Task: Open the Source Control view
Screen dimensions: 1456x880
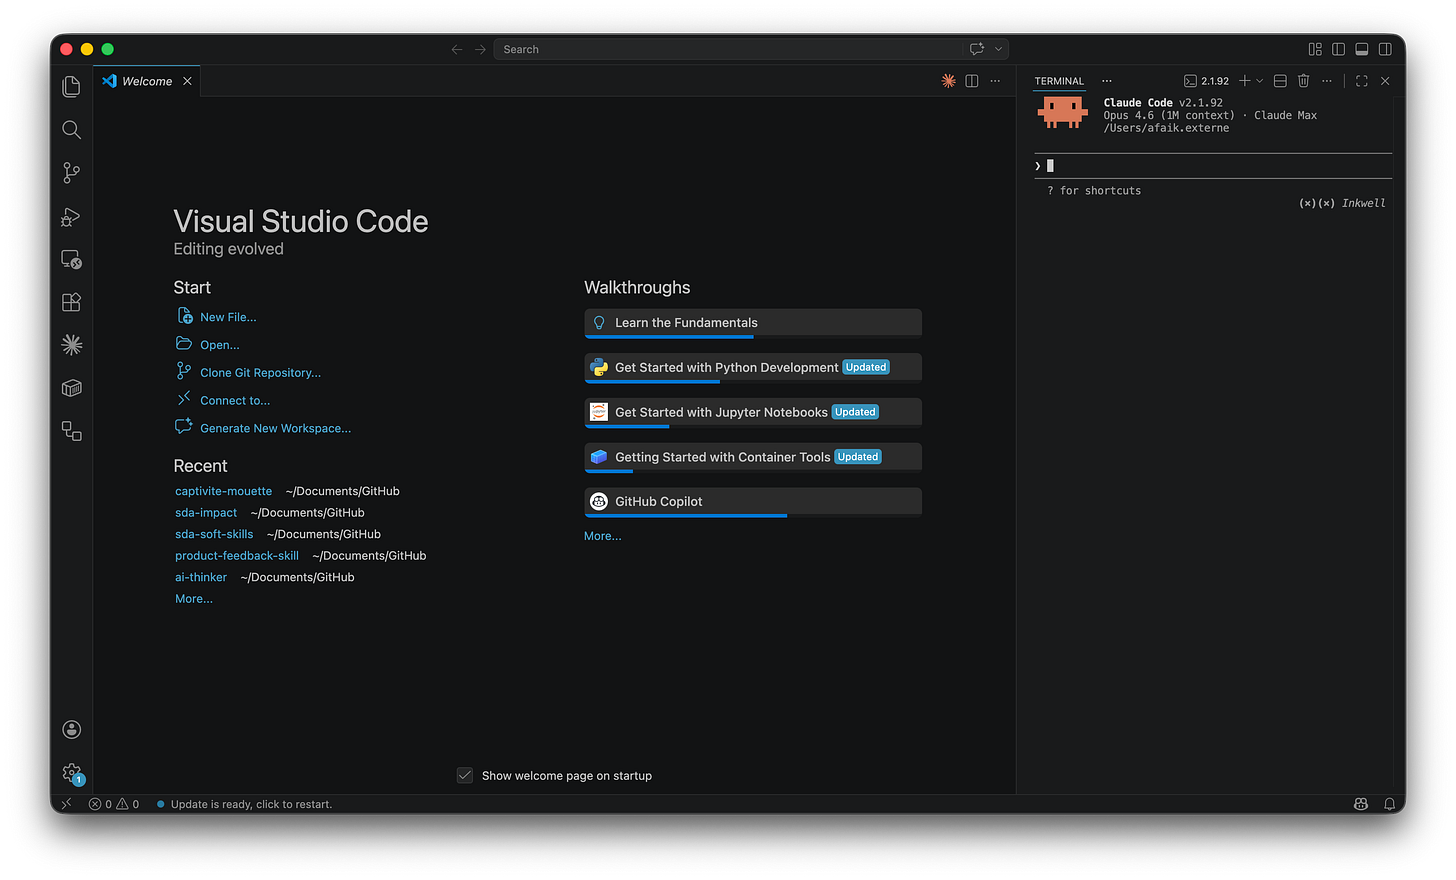Action: (71, 172)
